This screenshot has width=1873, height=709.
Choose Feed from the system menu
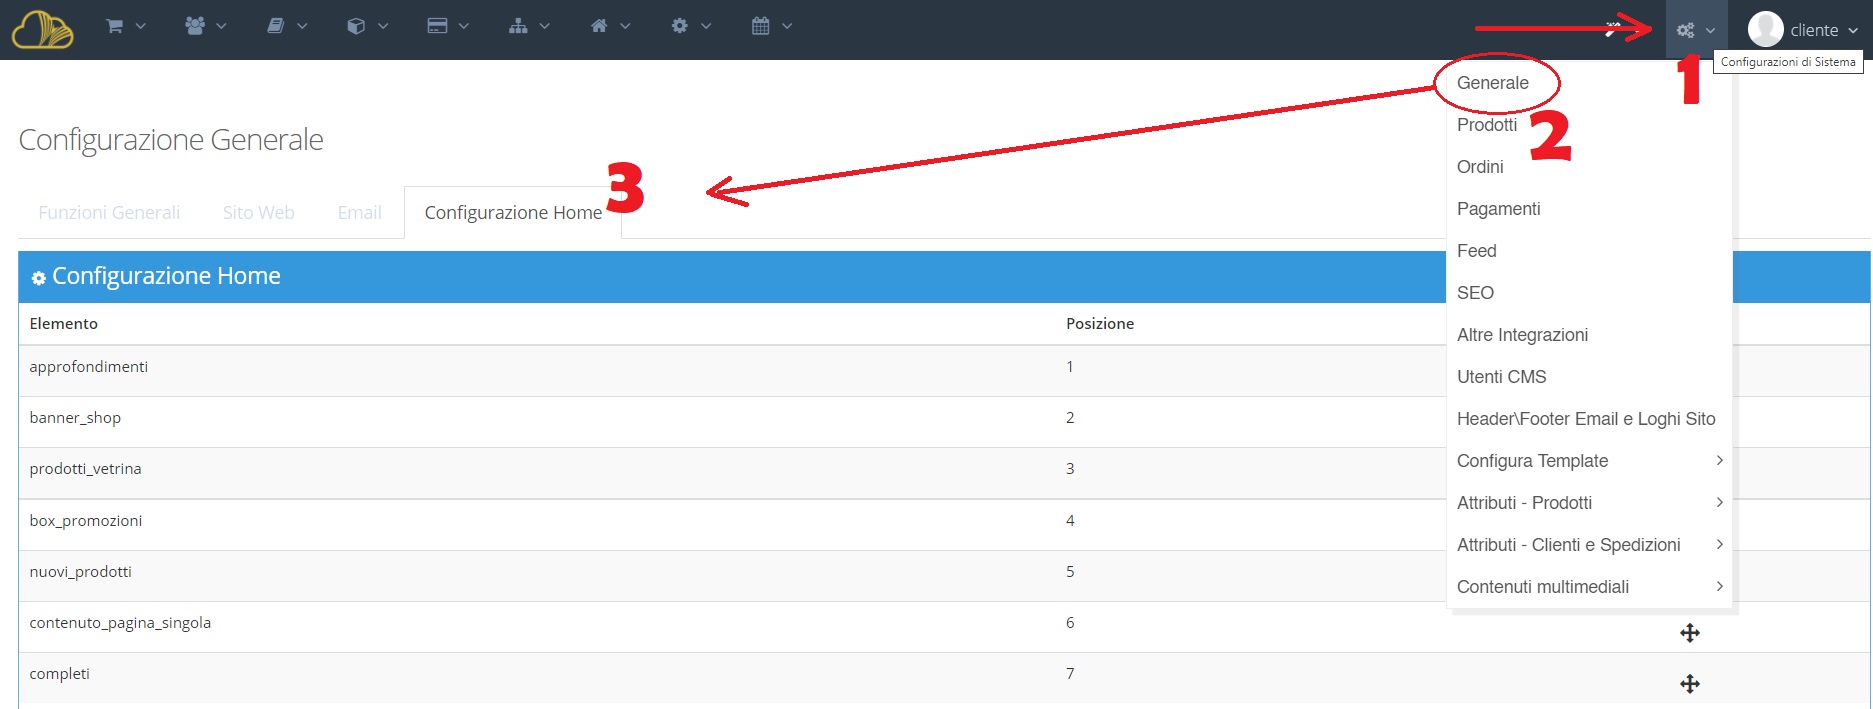click(x=1476, y=251)
